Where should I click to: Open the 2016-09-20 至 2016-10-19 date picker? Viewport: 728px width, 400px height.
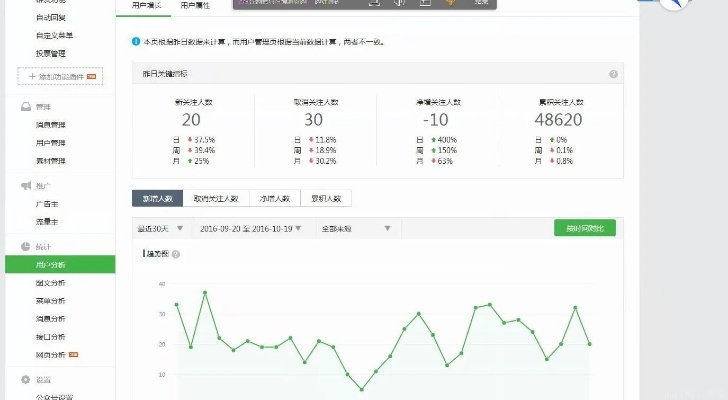(250, 228)
